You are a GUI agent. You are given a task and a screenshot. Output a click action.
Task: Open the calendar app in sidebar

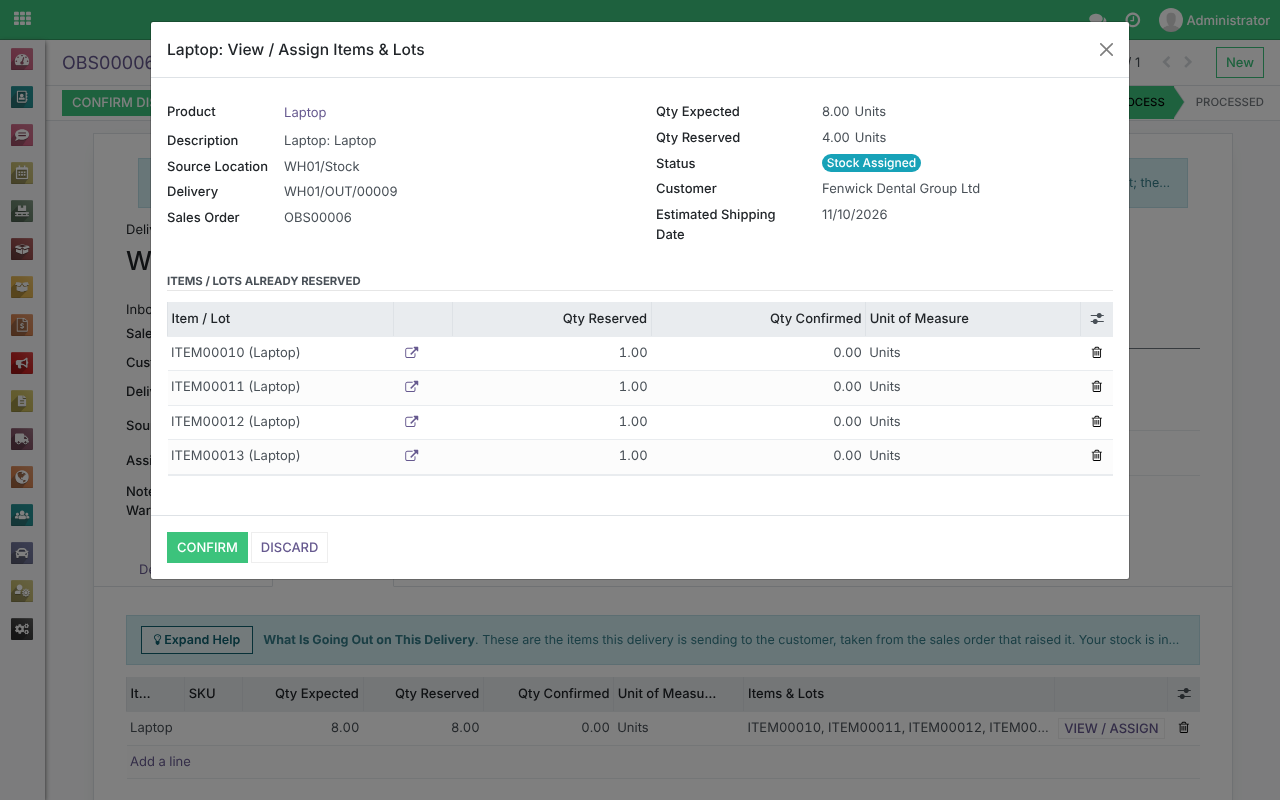point(22,173)
